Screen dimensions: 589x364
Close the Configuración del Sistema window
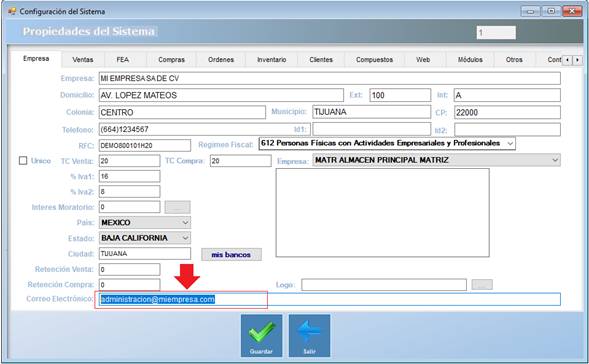tap(572, 11)
